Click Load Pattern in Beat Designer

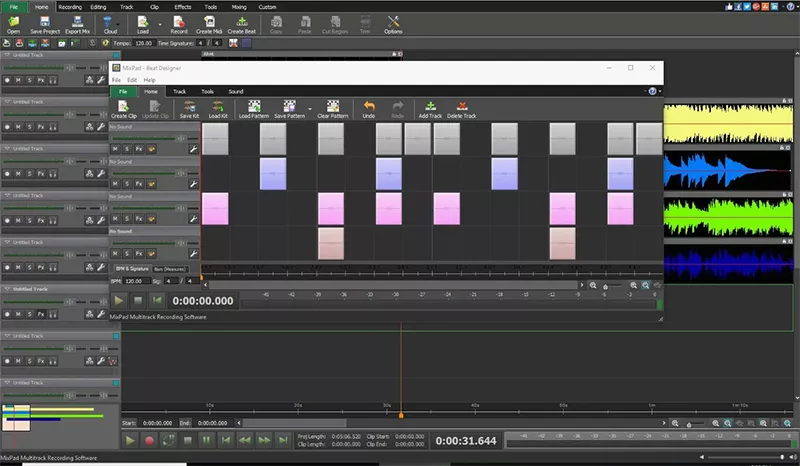(x=254, y=110)
